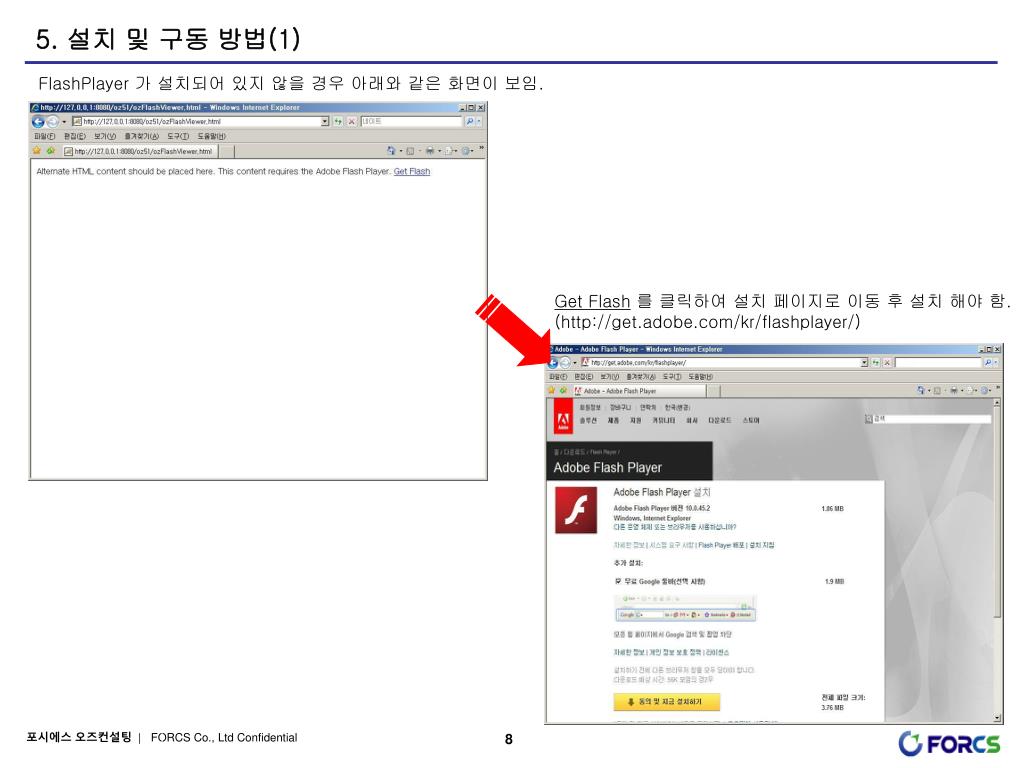1024x768 pixels.
Task: Click the yellow 동의 및 지금 설치하기 button
Action: [666, 702]
